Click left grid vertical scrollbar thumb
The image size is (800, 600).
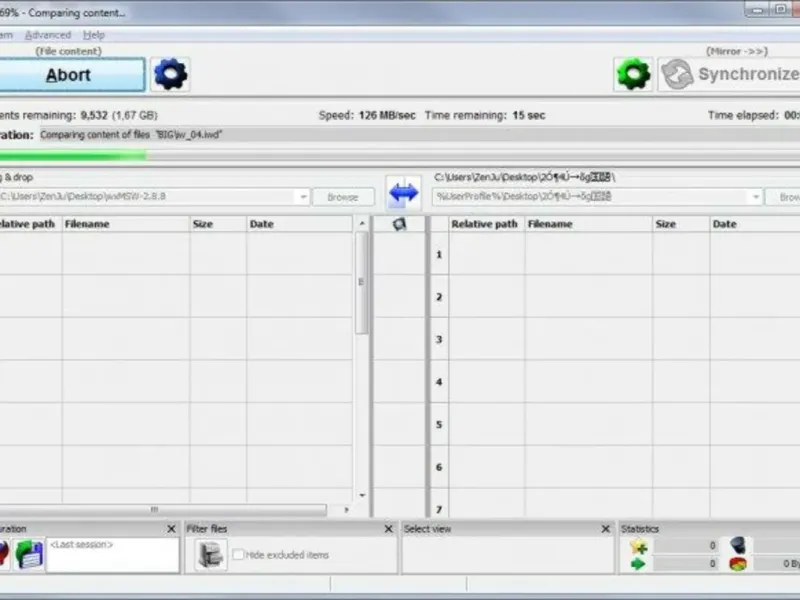pyautogui.click(x=362, y=283)
